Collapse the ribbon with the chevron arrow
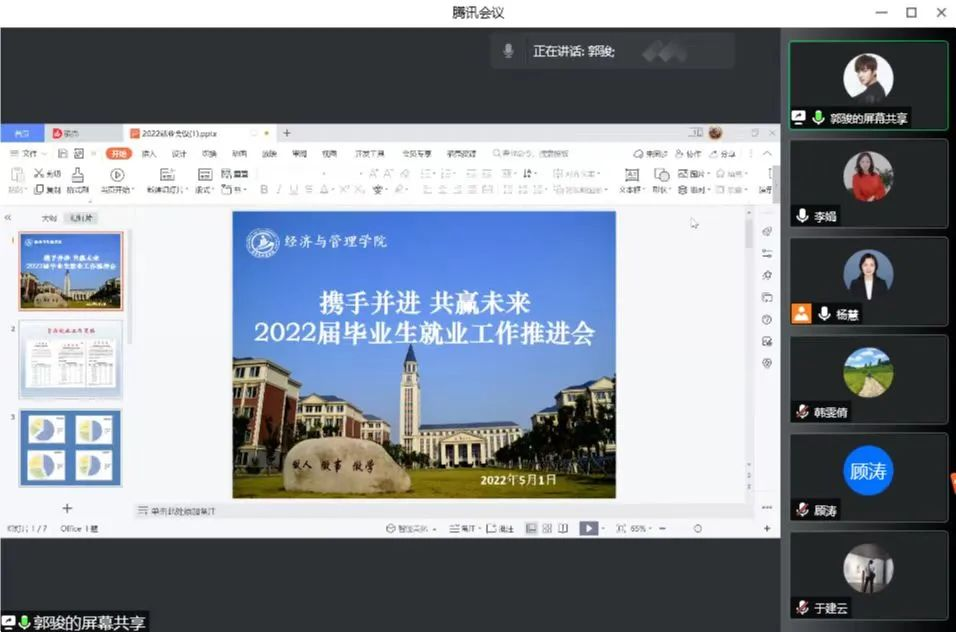This screenshot has height=632, width=956. (x=767, y=154)
